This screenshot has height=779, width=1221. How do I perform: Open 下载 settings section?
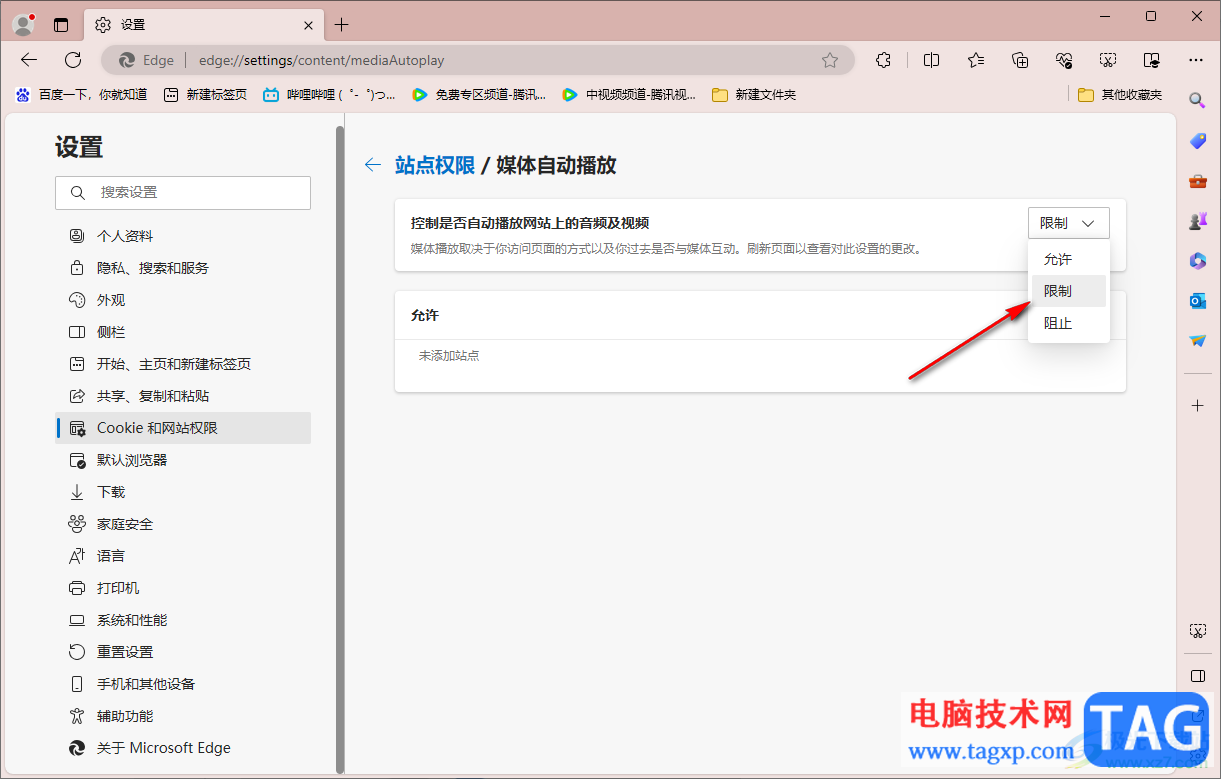183,492
